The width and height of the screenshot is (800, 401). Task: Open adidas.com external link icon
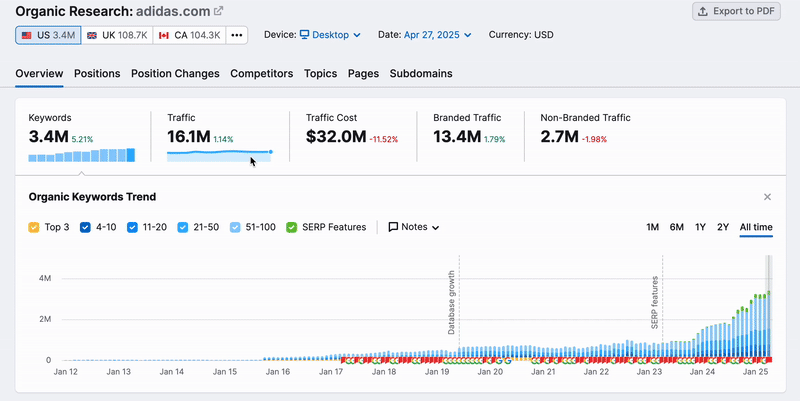[219, 11]
